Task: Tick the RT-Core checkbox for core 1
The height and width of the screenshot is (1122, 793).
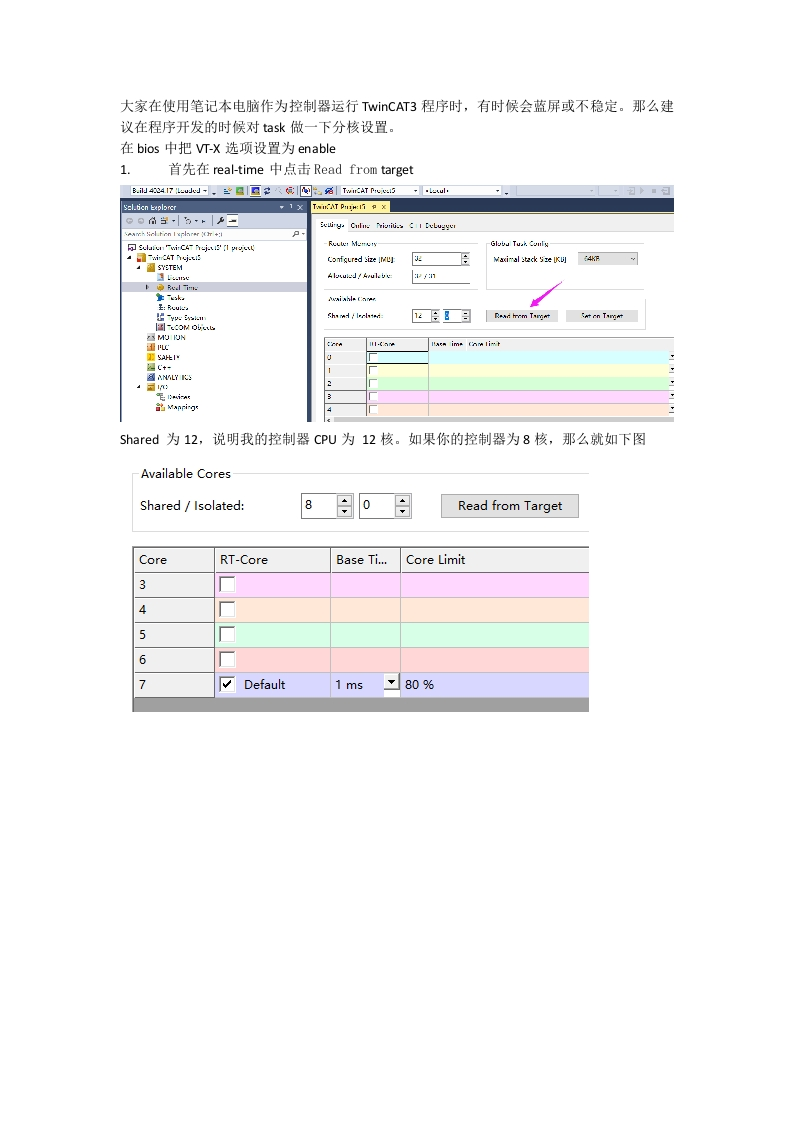Action: 373,370
